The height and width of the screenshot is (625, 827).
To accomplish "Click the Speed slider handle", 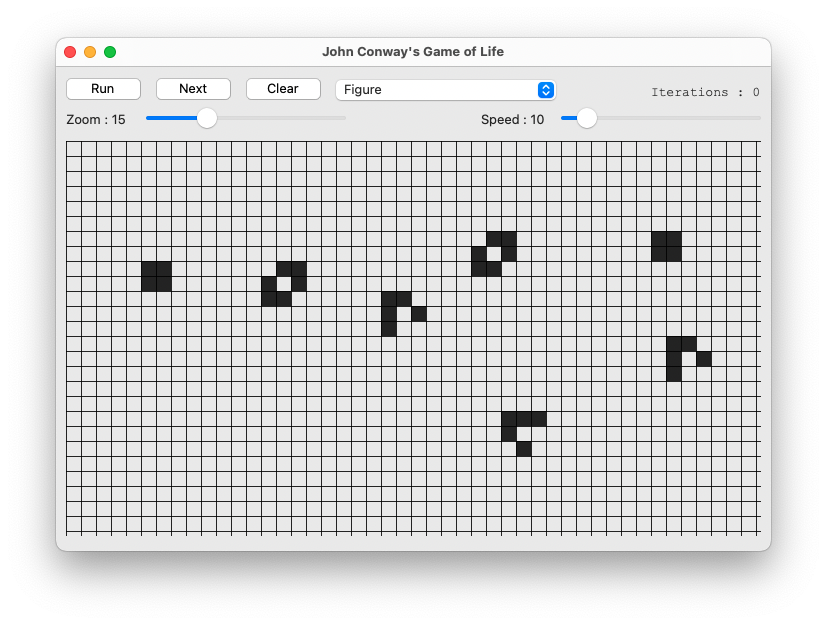I will (x=587, y=118).
